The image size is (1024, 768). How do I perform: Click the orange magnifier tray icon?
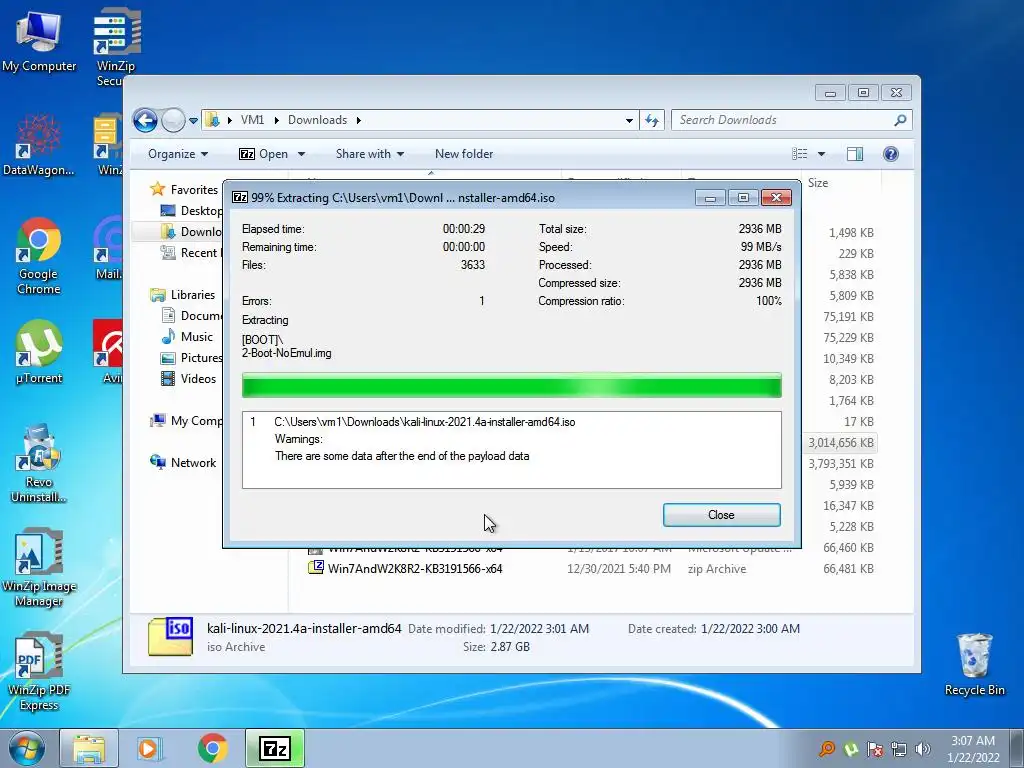click(827, 749)
